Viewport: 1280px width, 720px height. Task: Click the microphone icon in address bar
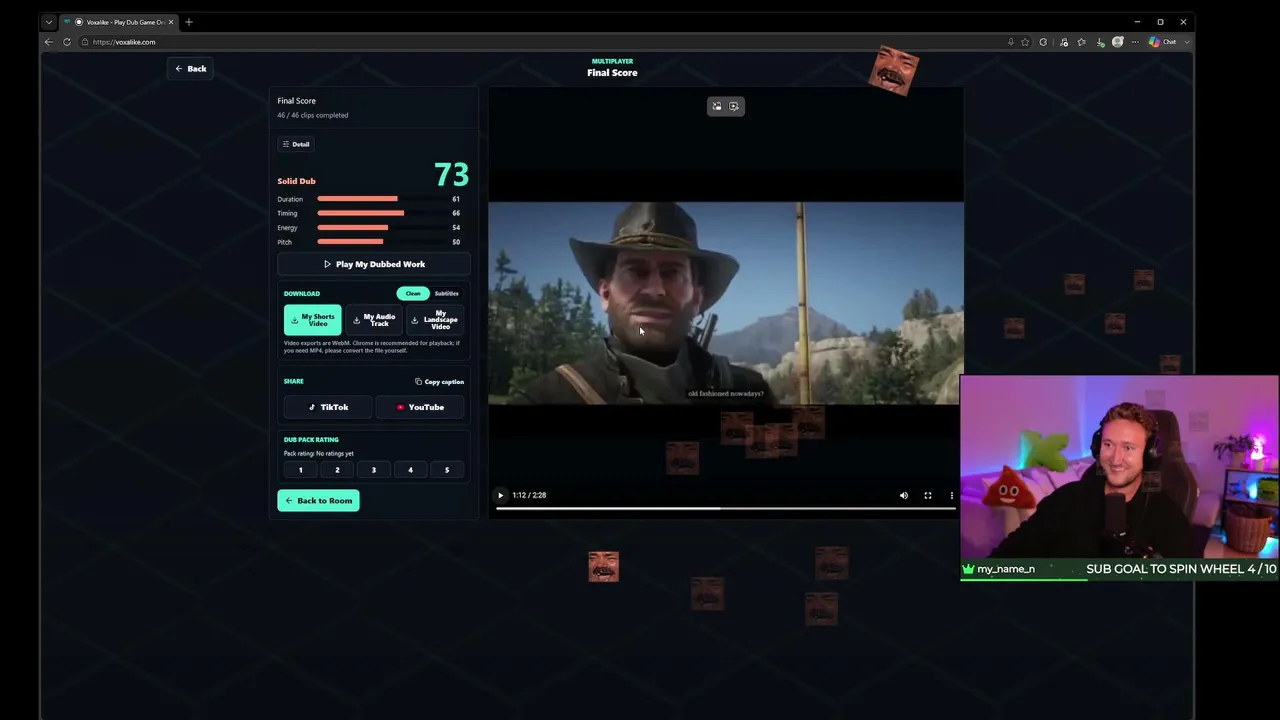tap(1010, 42)
